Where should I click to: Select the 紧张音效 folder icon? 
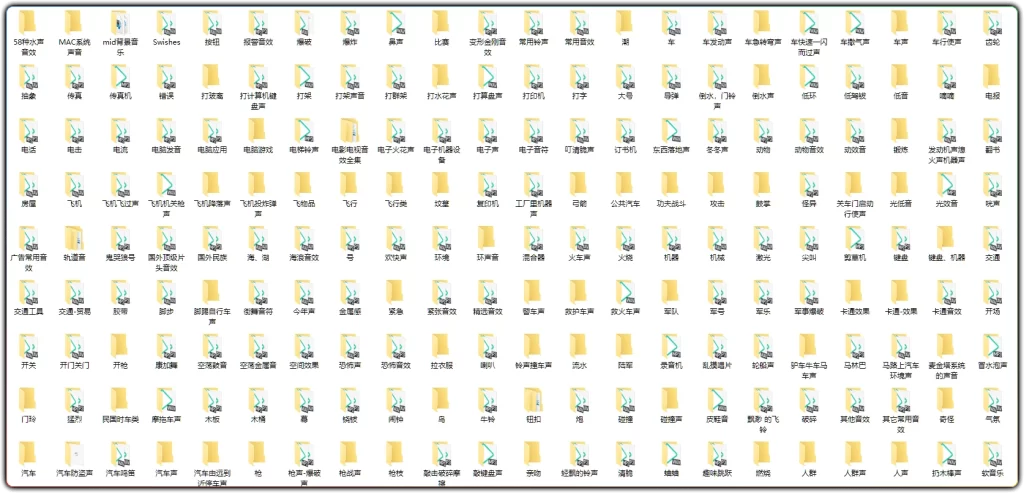click(441, 293)
